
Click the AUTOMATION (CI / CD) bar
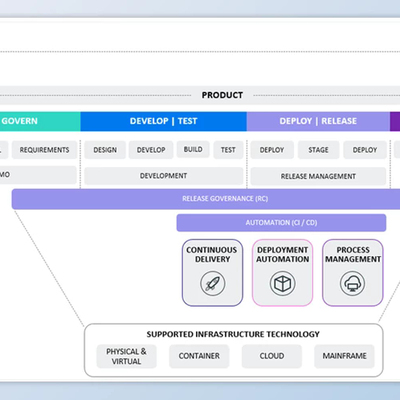281,223
